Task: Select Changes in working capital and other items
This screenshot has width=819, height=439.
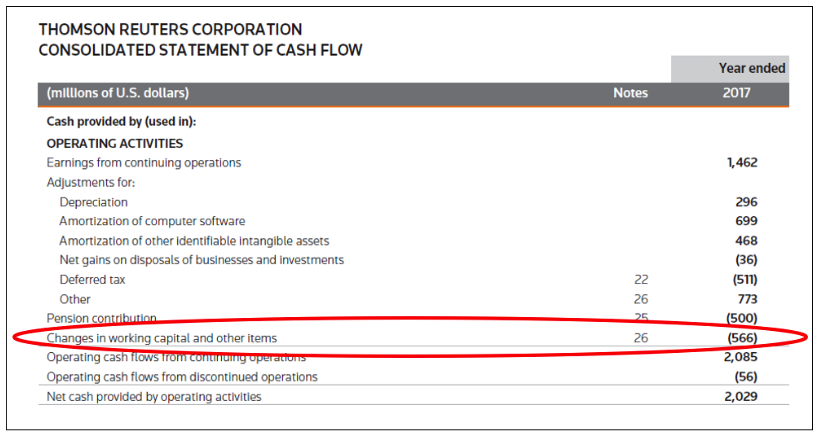Action: click(162, 338)
